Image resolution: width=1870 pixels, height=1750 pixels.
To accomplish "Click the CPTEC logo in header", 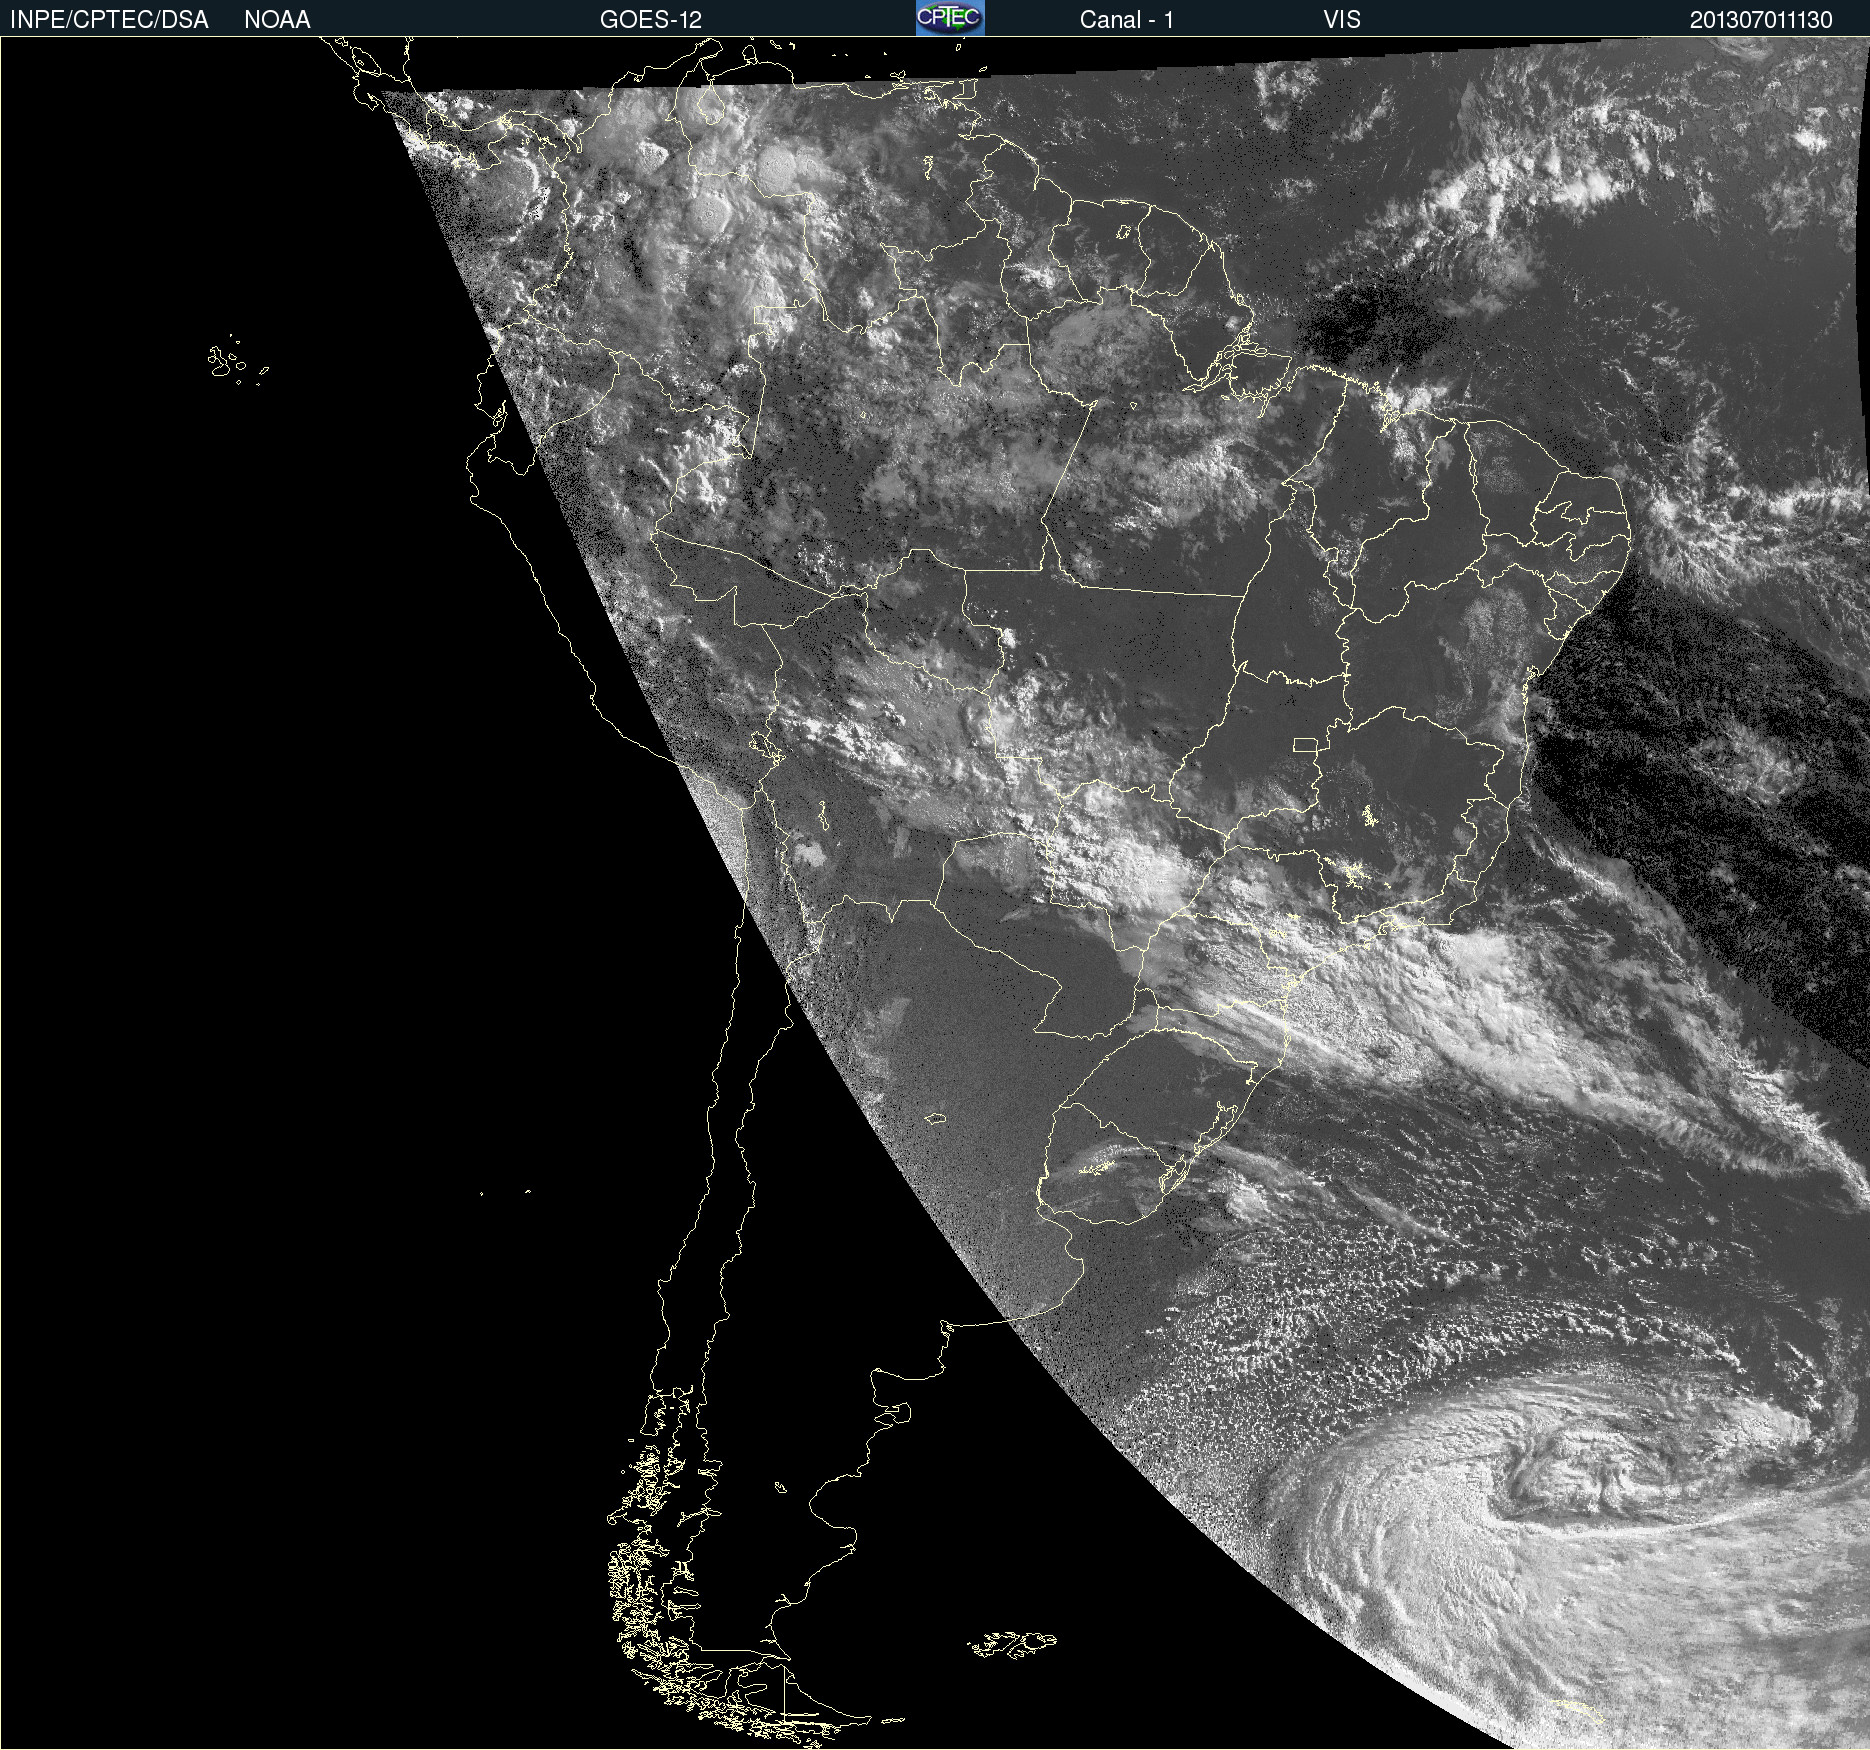I will pos(950,18).
